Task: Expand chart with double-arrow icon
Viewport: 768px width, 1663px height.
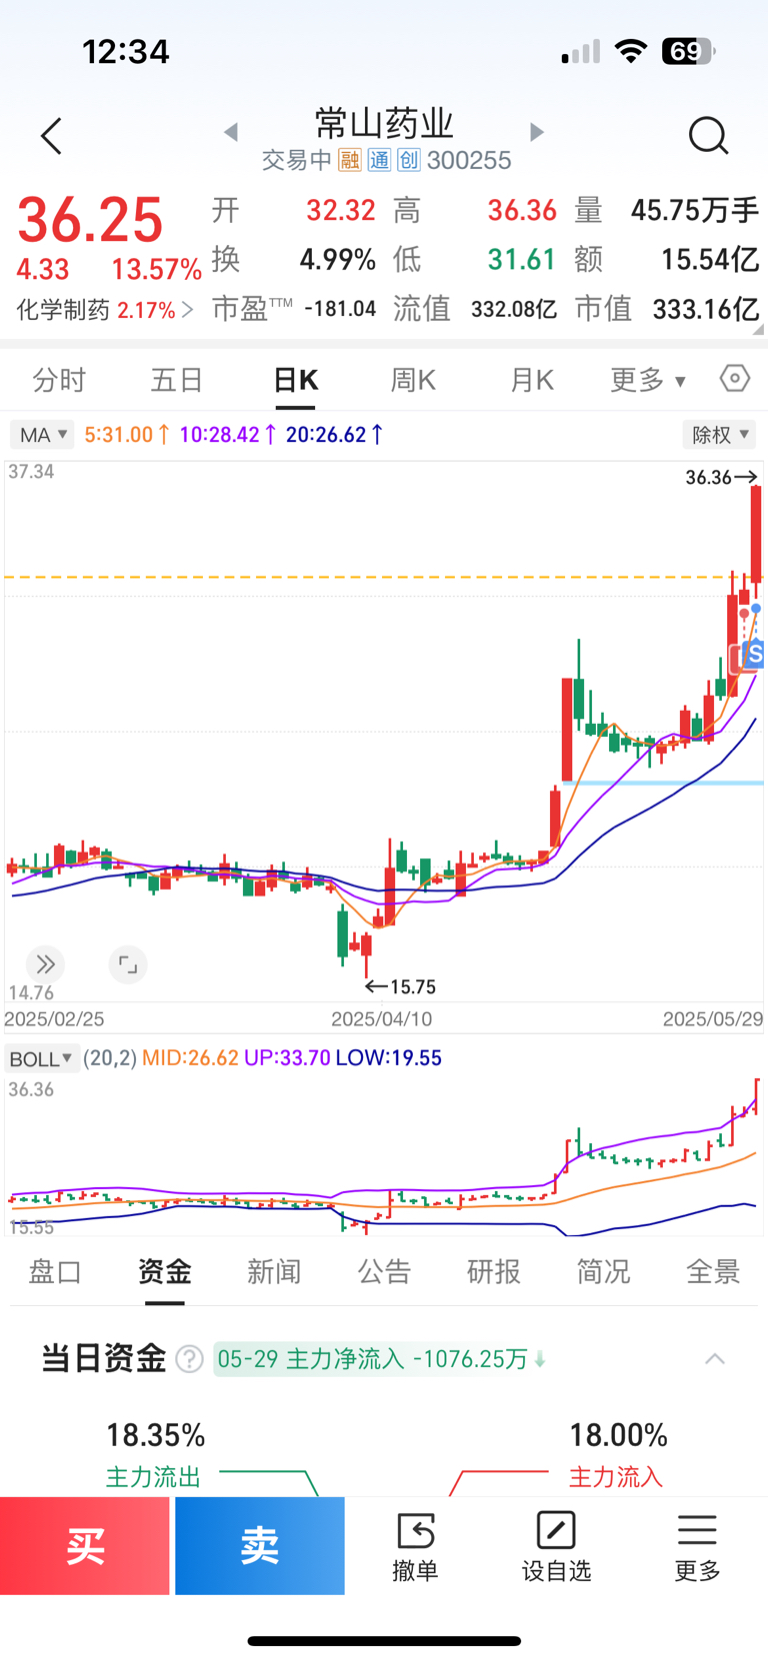Action: [45, 965]
